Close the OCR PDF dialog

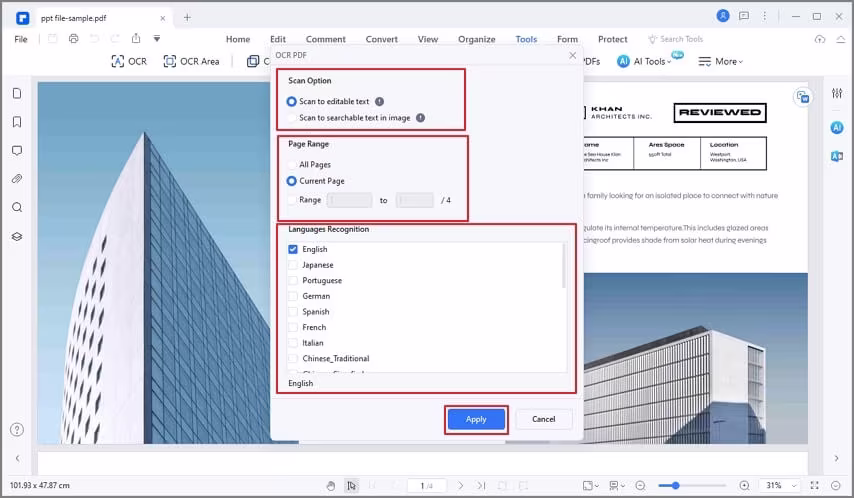[x=572, y=55]
